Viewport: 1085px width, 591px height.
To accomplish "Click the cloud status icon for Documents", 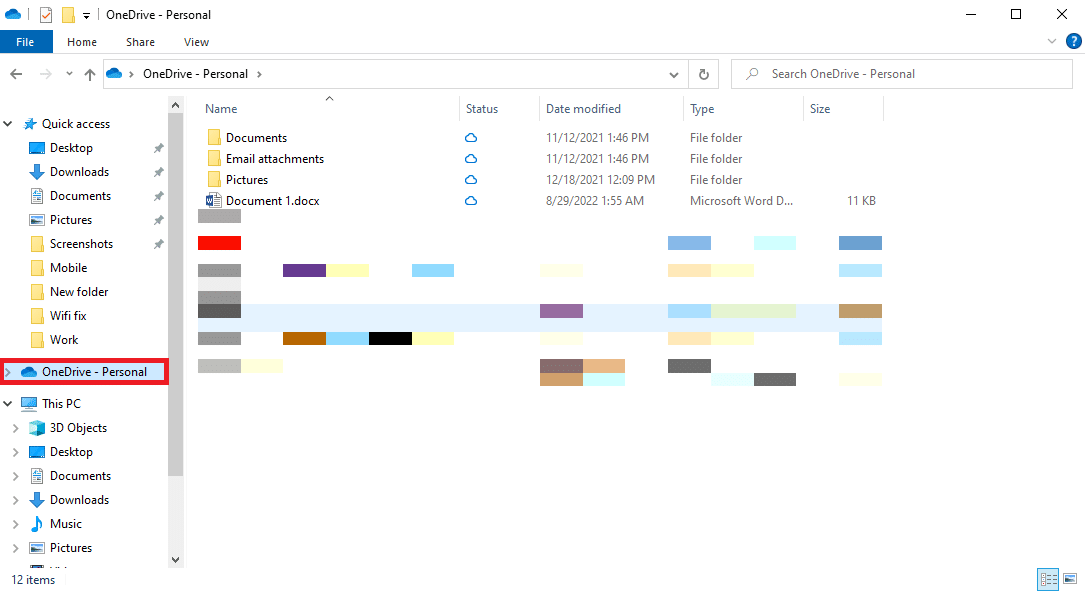I will (x=471, y=138).
